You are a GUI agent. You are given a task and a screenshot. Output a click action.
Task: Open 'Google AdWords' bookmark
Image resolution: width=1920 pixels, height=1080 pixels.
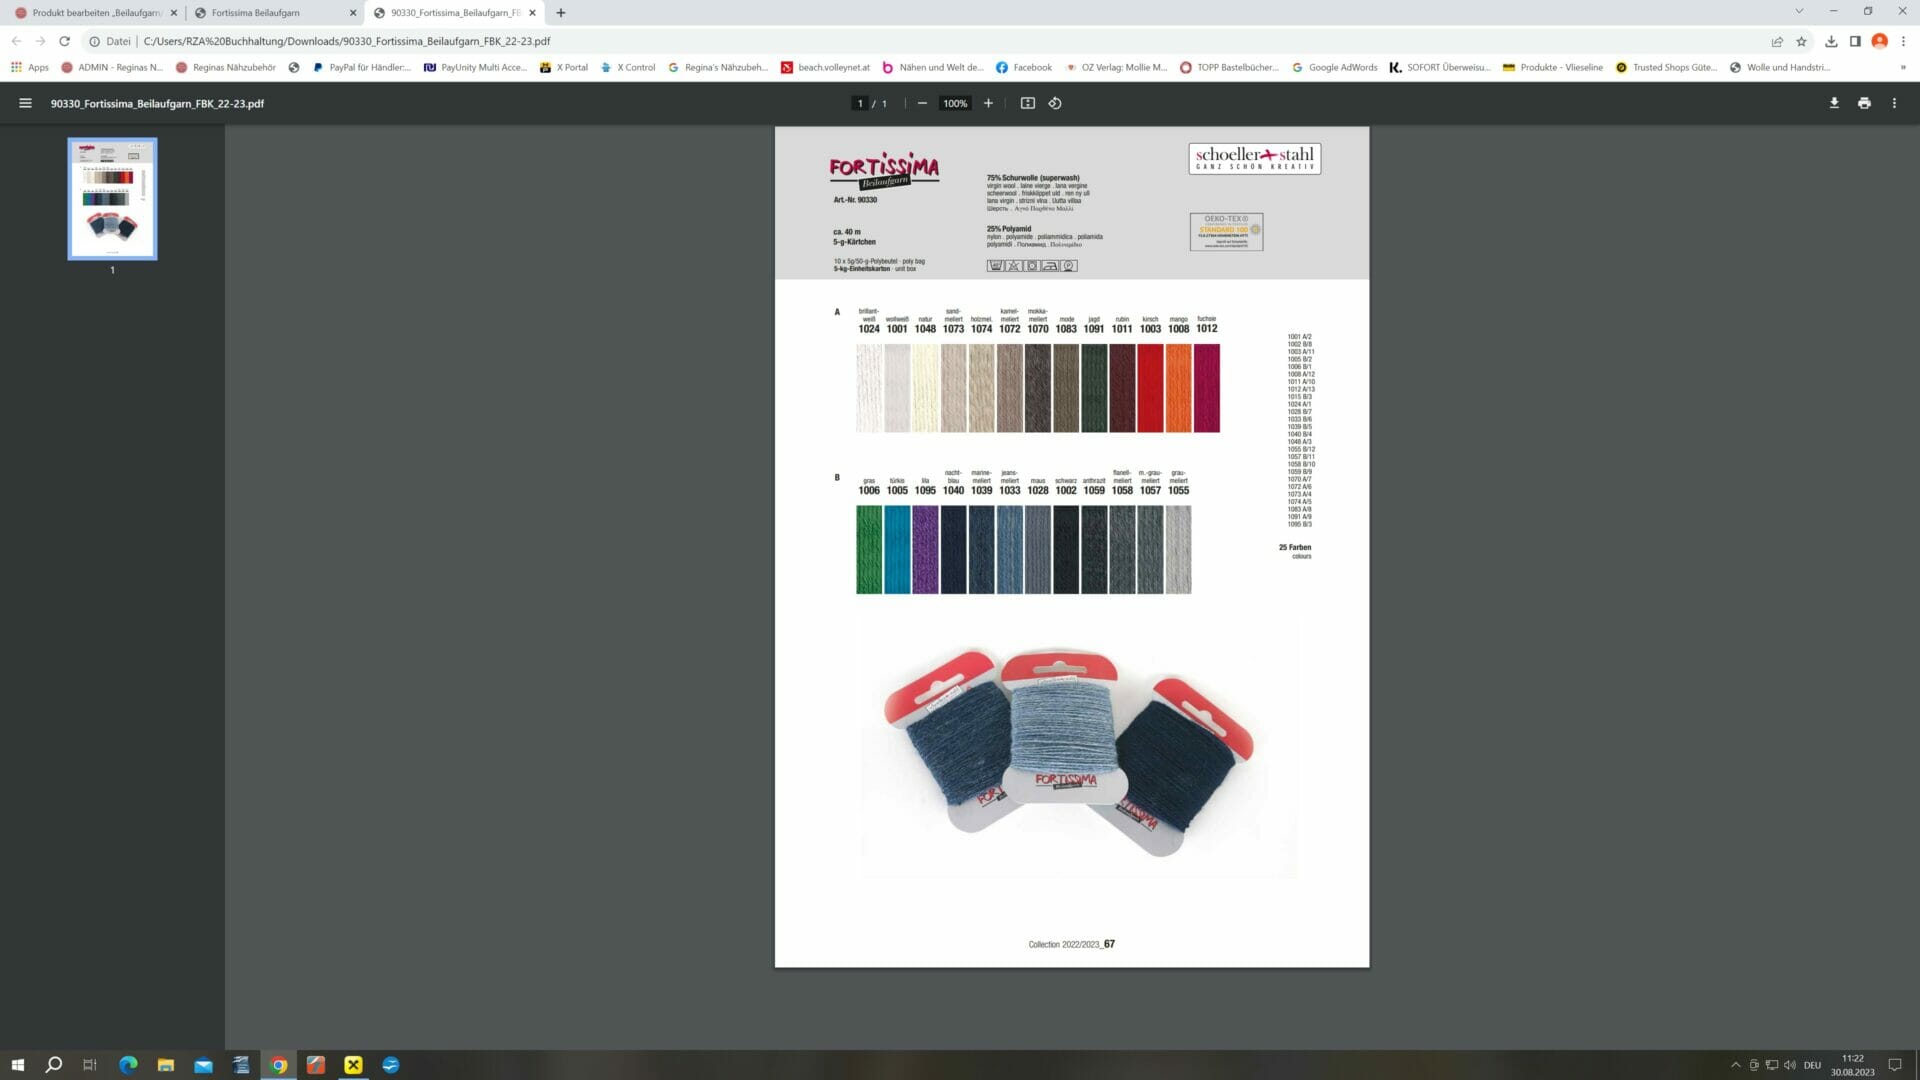pos(1335,67)
